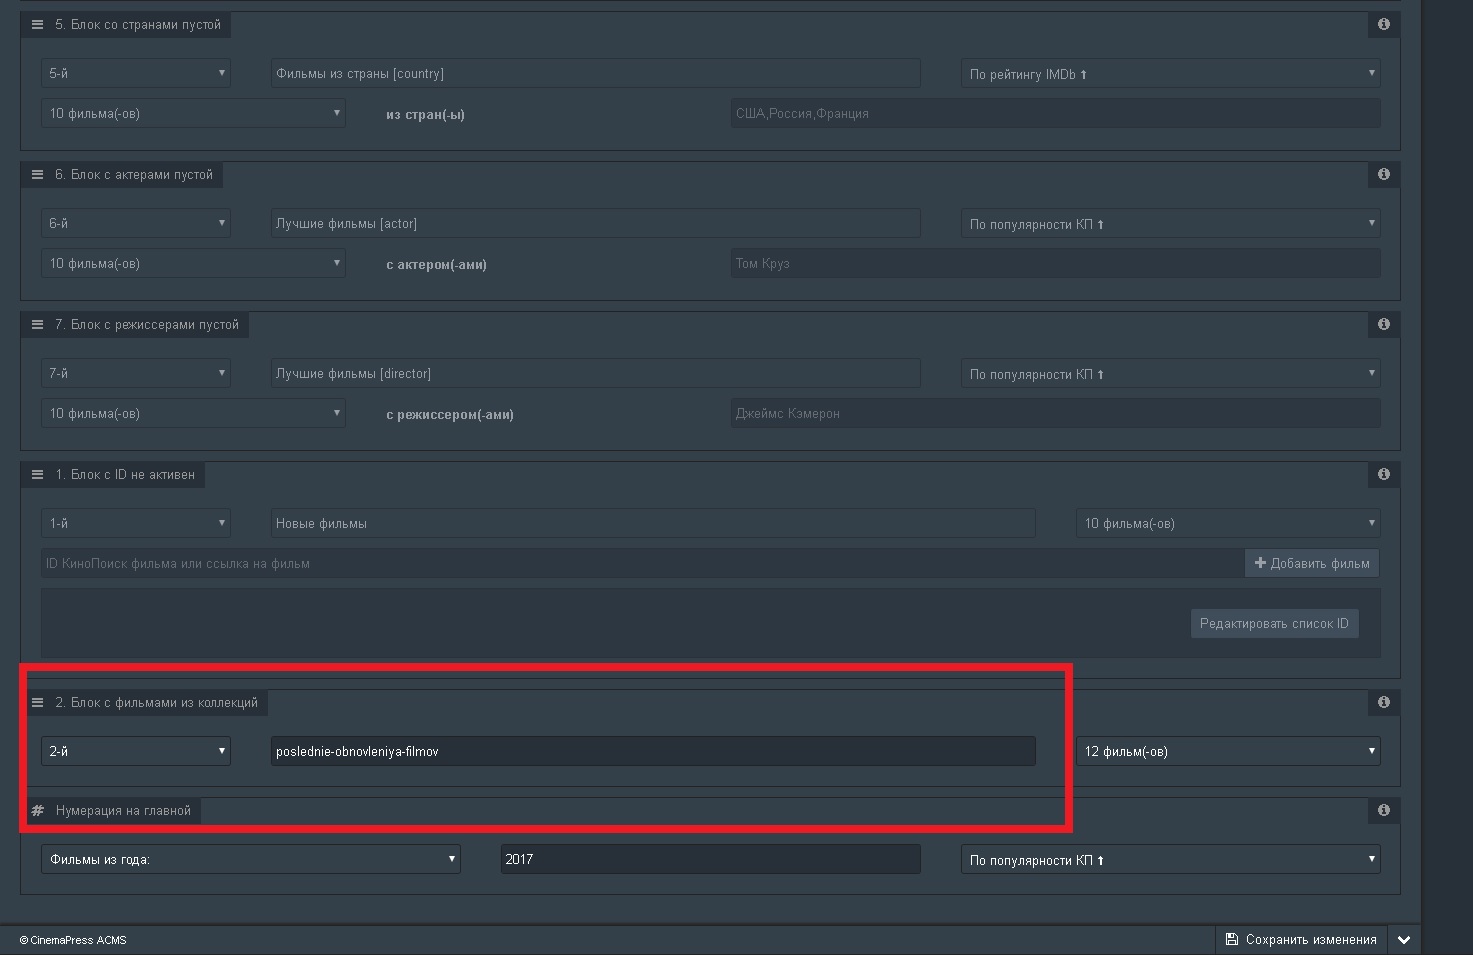Viewport: 1473px width, 955px height.
Task: Click drag handle icon of block 6 actors
Action: click(x=37, y=174)
